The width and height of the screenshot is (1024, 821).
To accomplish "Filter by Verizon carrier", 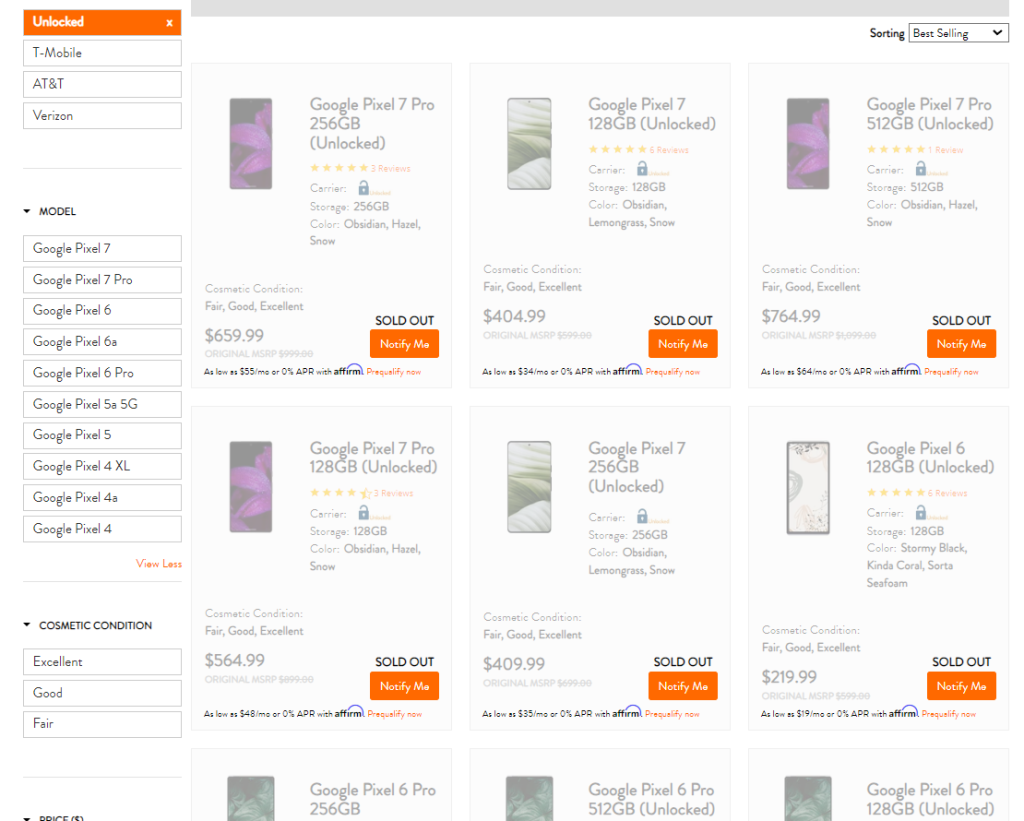I will tap(103, 116).
